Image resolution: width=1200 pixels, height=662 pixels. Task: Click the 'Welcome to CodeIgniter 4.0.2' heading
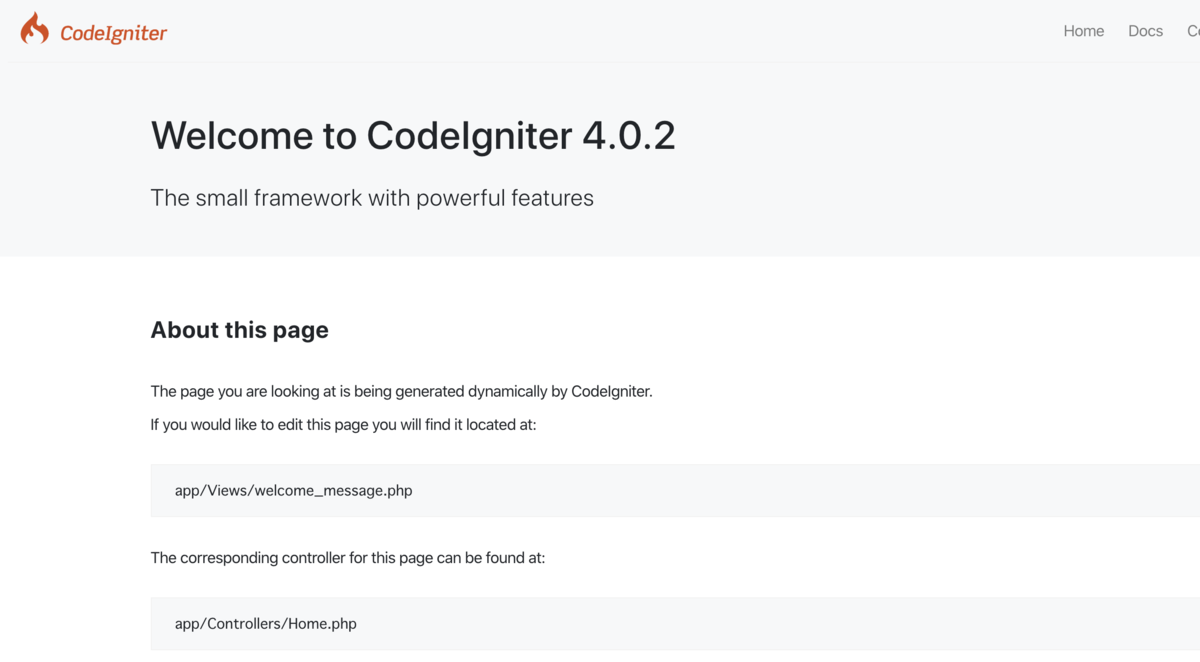tap(413, 136)
